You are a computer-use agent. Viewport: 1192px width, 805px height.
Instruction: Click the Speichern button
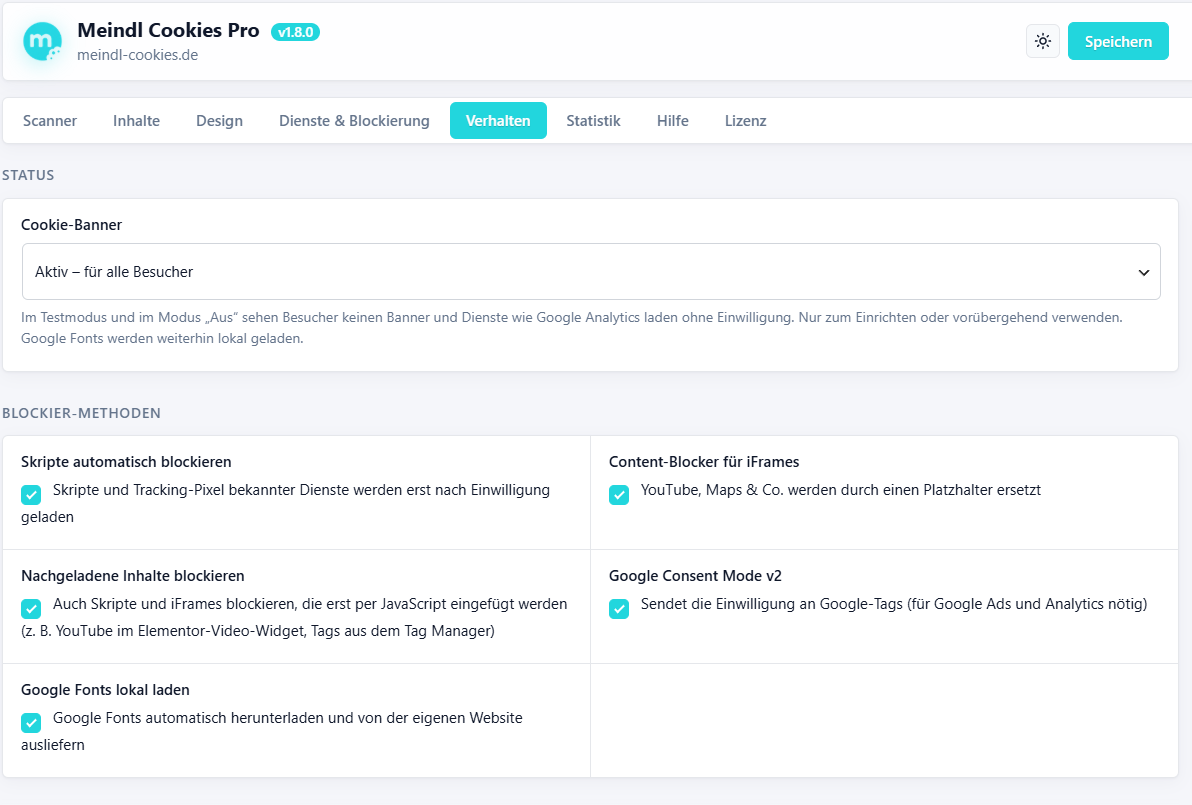(1118, 41)
